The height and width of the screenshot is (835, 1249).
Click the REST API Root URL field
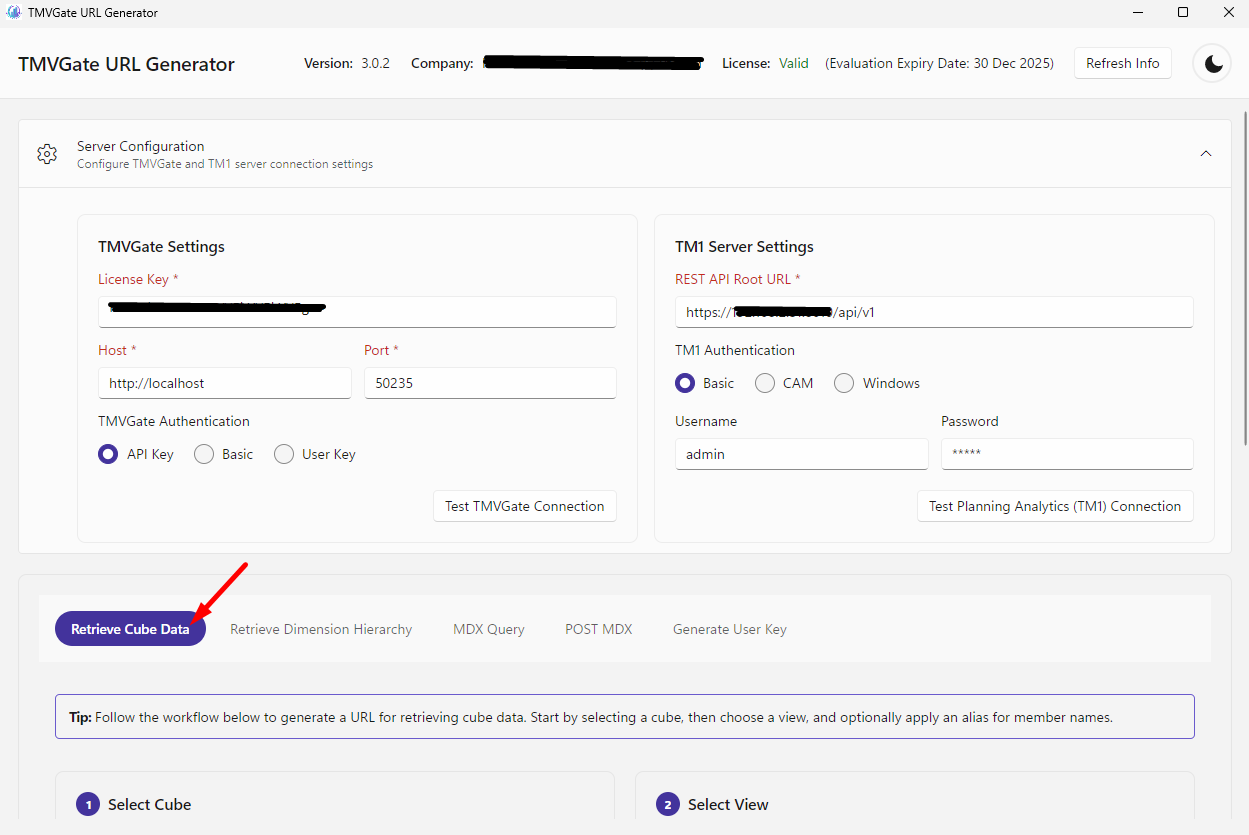pos(934,311)
